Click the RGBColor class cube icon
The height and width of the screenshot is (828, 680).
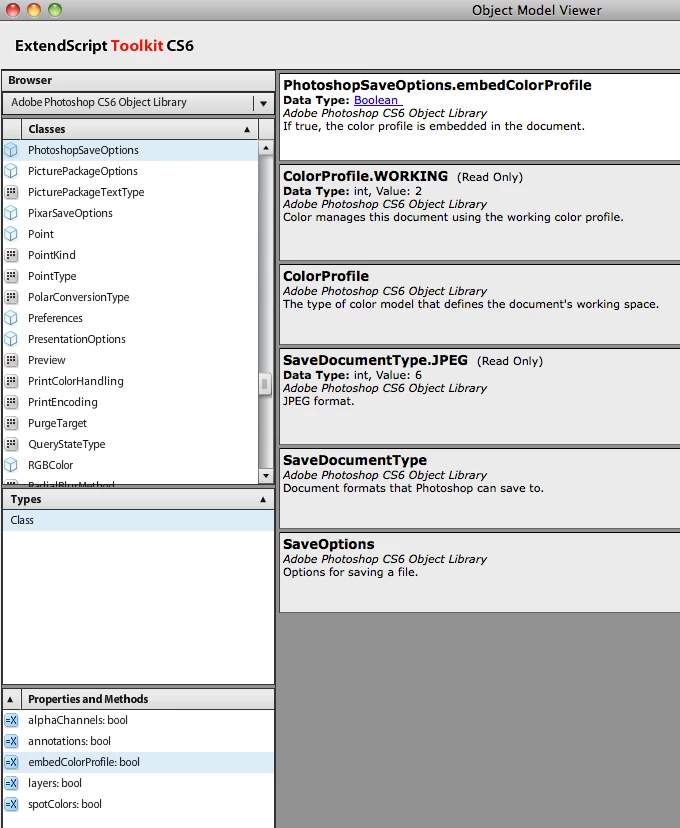11,465
